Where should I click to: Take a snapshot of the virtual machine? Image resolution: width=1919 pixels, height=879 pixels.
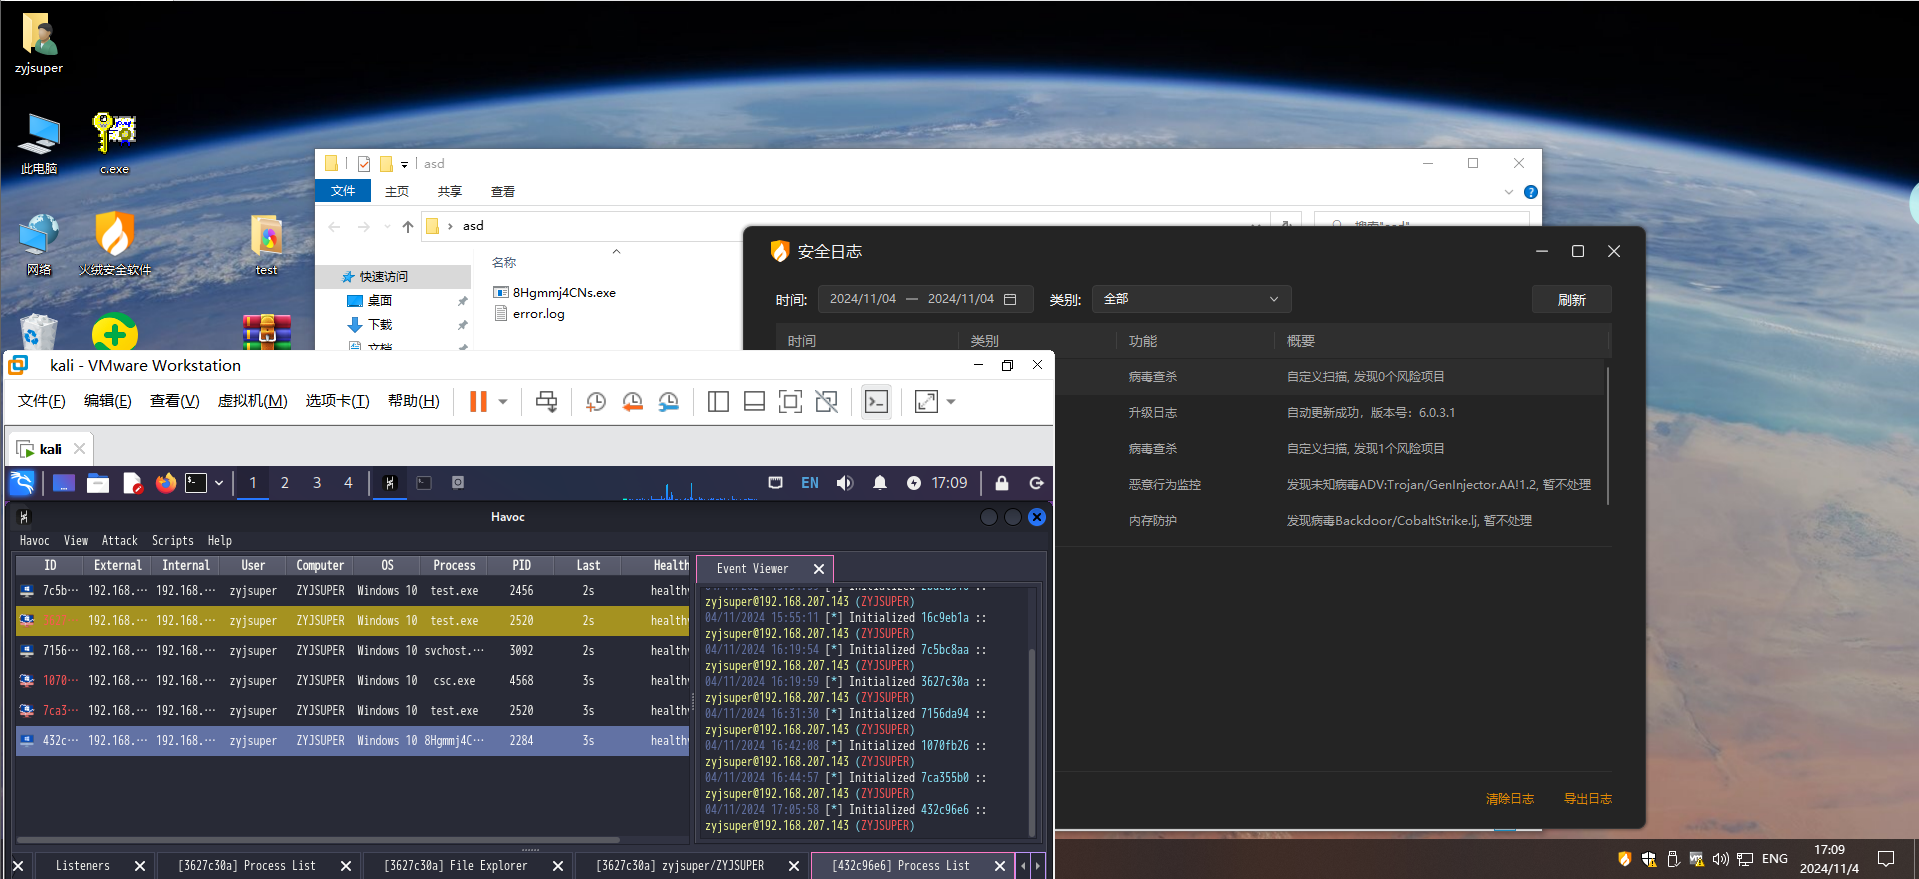(596, 402)
